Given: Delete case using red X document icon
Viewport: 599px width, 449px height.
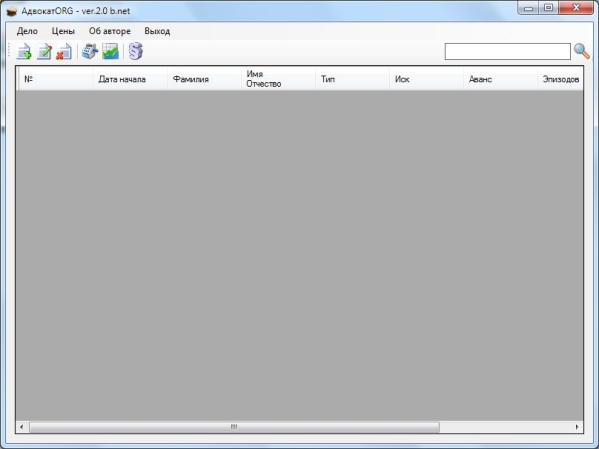Looking at the screenshot, I should tap(64, 52).
